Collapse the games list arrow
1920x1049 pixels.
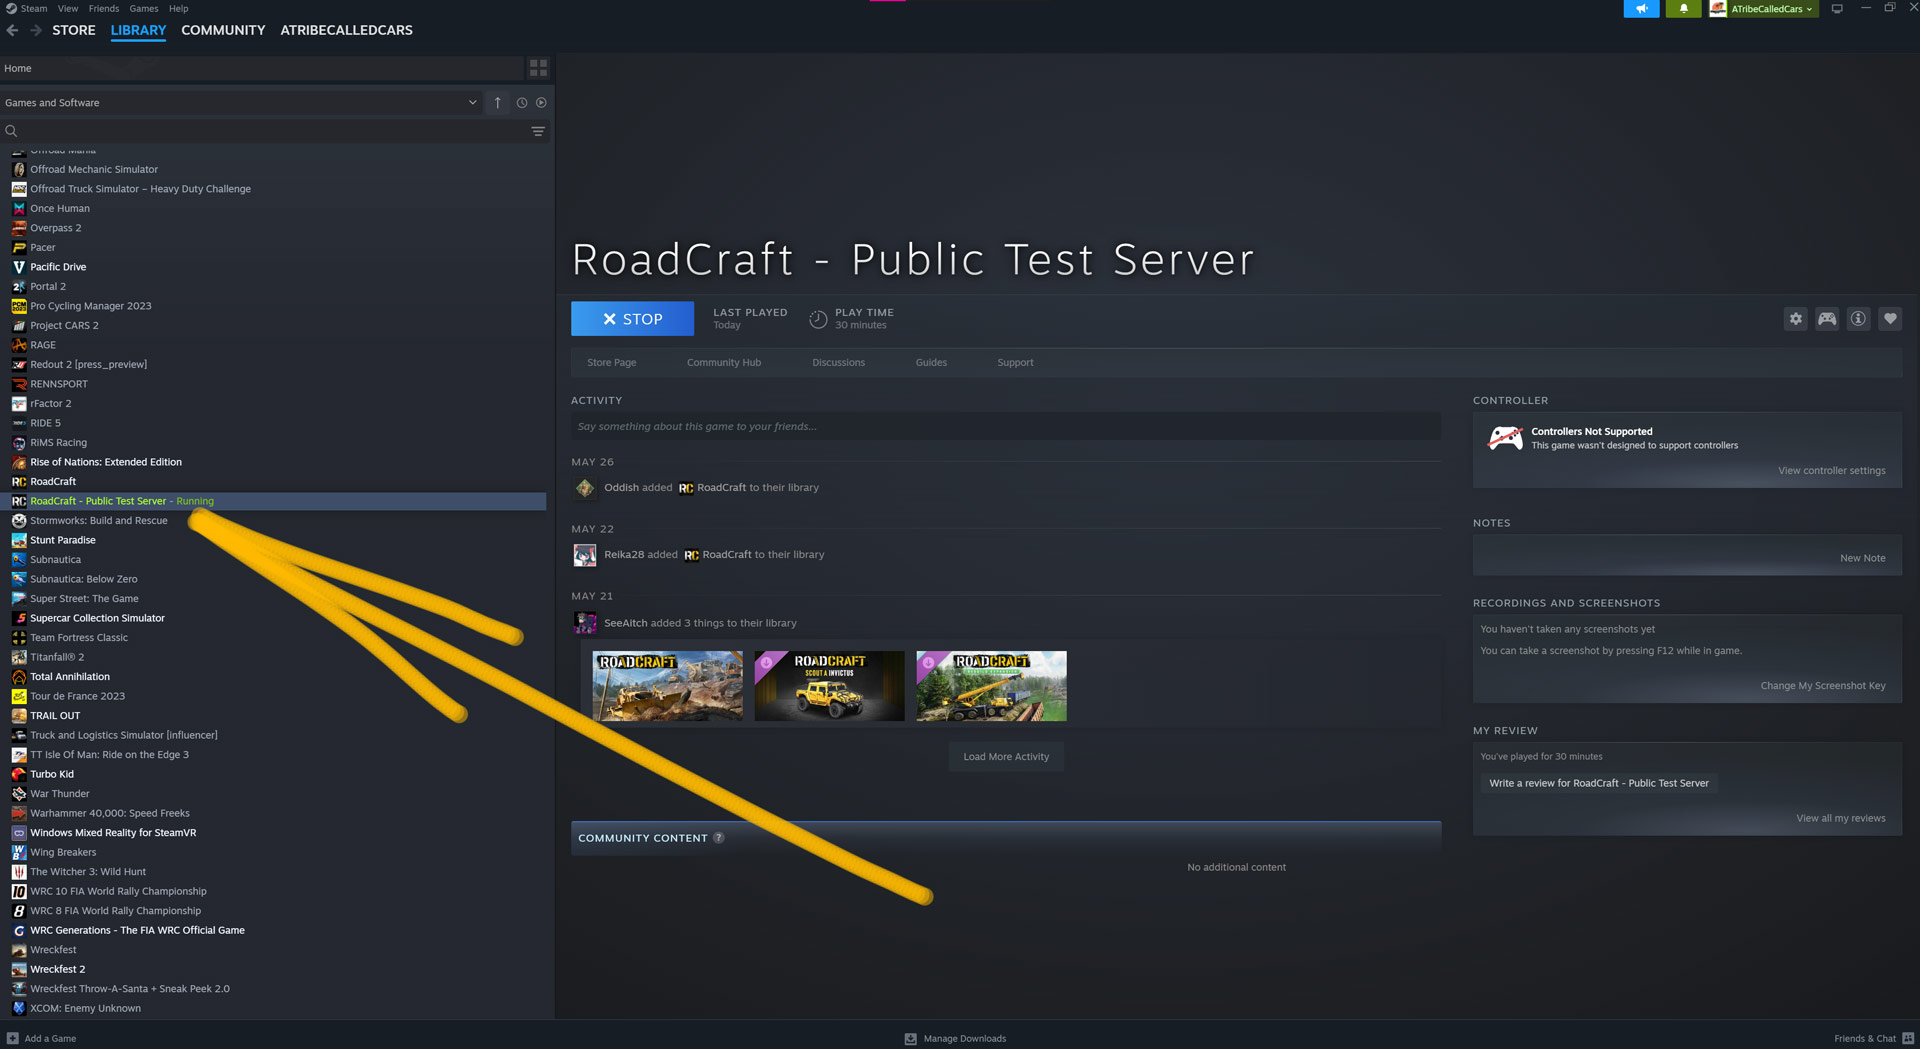(x=497, y=103)
